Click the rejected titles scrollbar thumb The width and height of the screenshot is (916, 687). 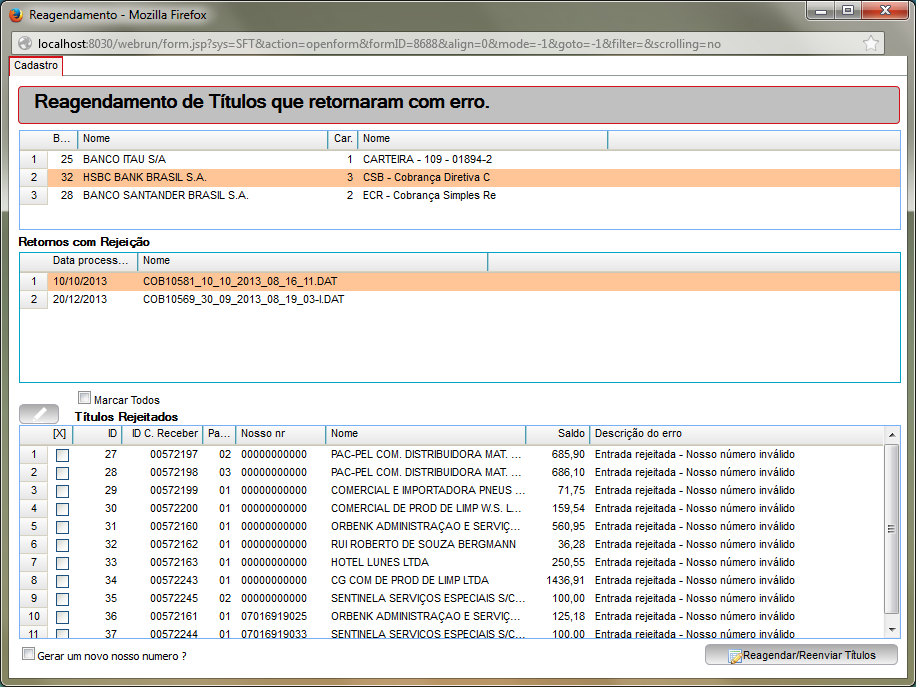tap(891, 529)
